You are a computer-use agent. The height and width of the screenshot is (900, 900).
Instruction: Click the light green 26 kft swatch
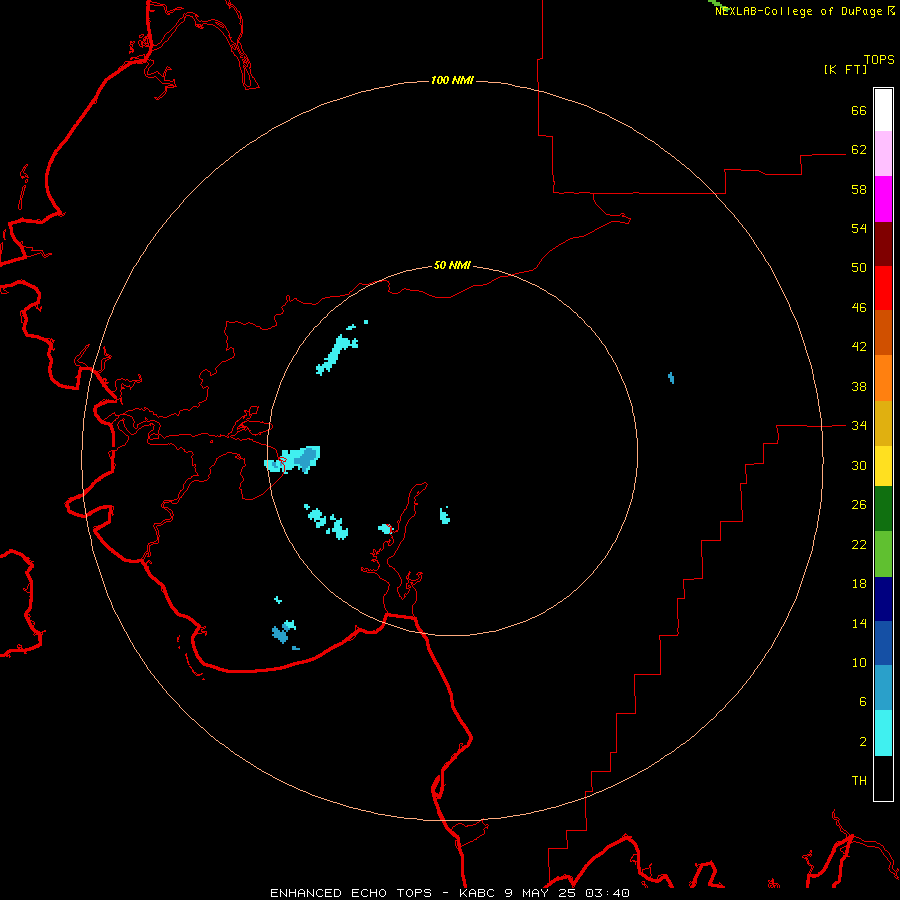click(883, 554)
